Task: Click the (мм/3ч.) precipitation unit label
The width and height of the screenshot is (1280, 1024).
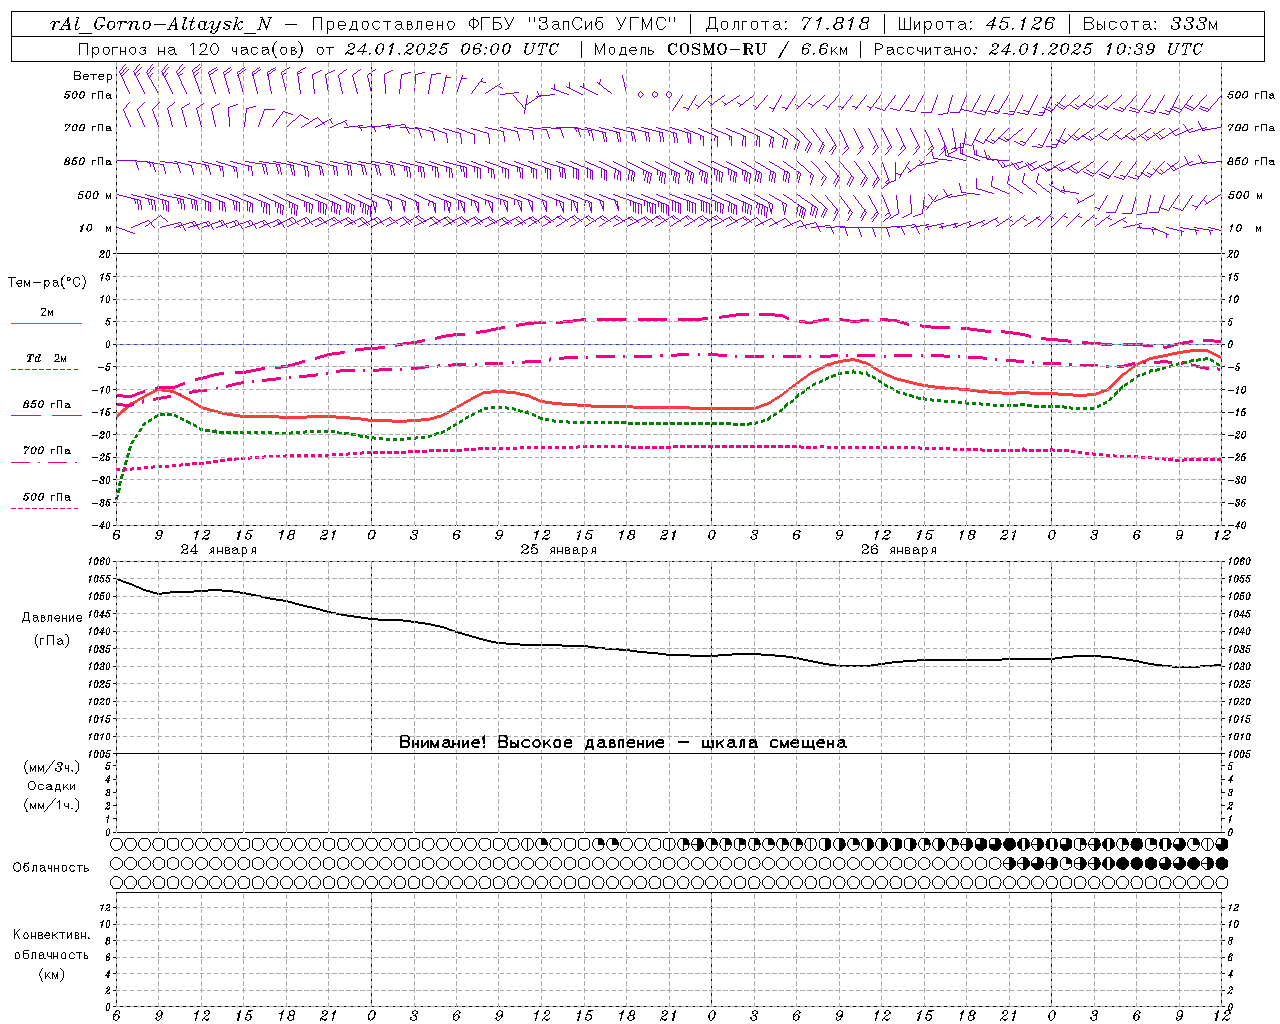Action: click(51, 767)
